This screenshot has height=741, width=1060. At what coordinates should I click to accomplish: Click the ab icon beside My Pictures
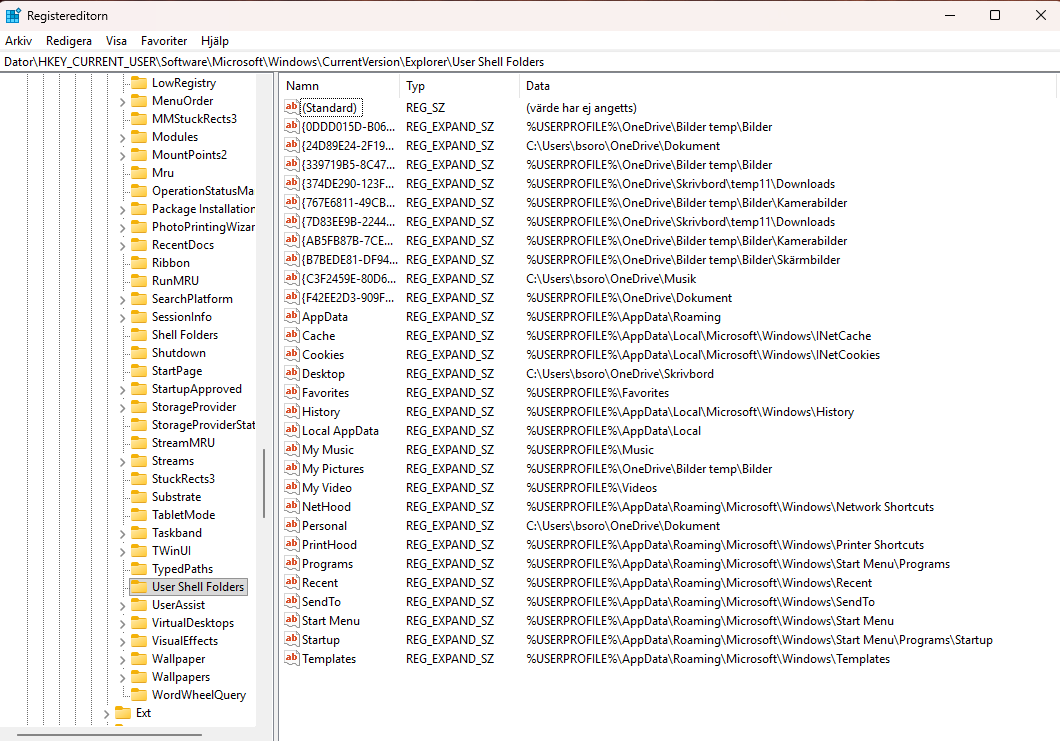tap(291, 468)
